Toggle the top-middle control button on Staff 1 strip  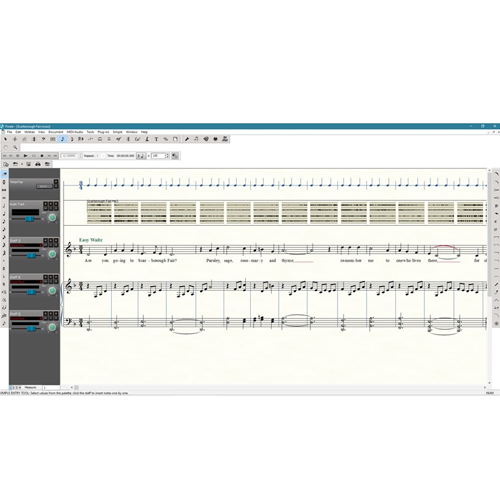point(51,241)
